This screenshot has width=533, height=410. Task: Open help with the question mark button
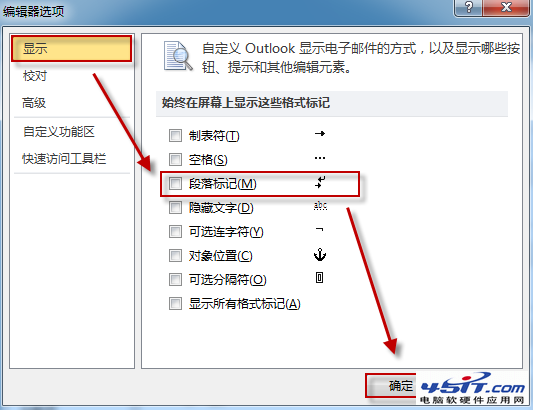click(468, 7)
